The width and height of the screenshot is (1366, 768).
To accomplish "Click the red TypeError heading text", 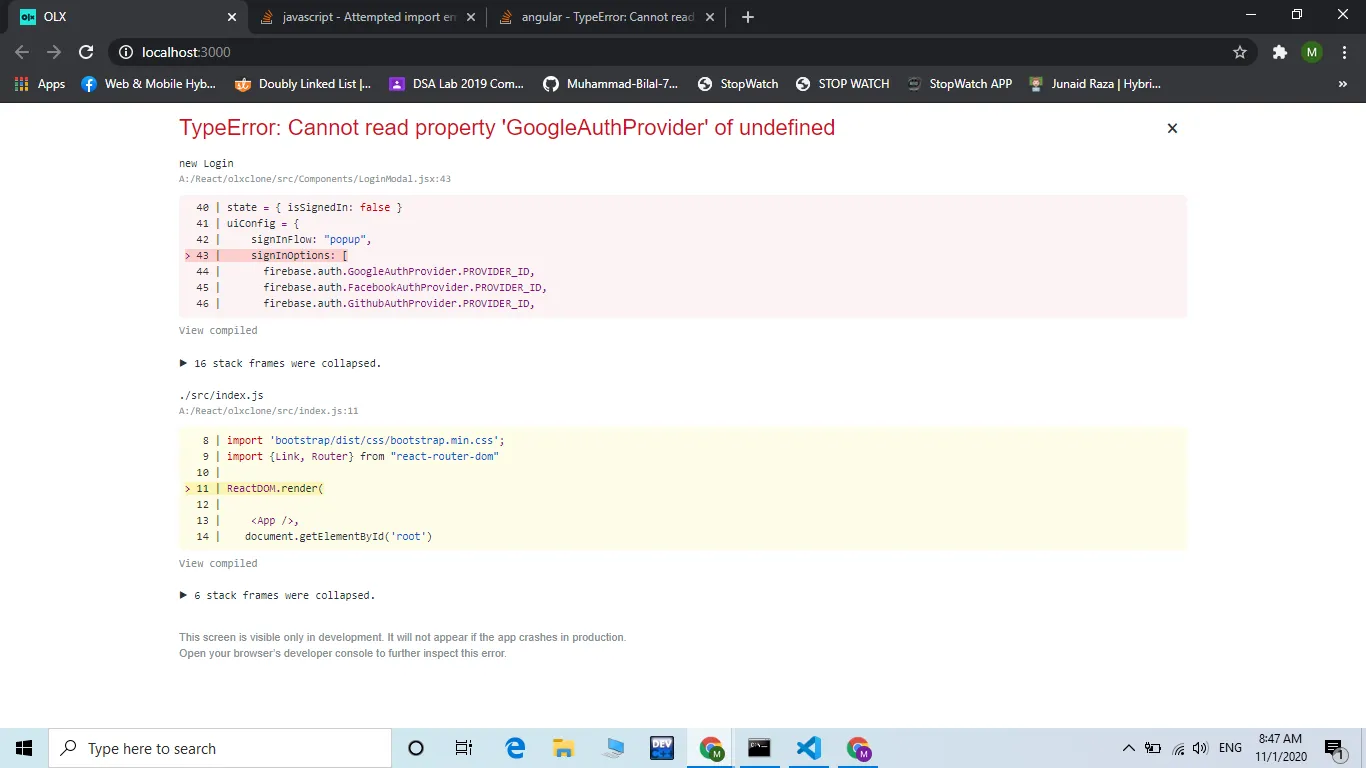I will pos(507,128).
